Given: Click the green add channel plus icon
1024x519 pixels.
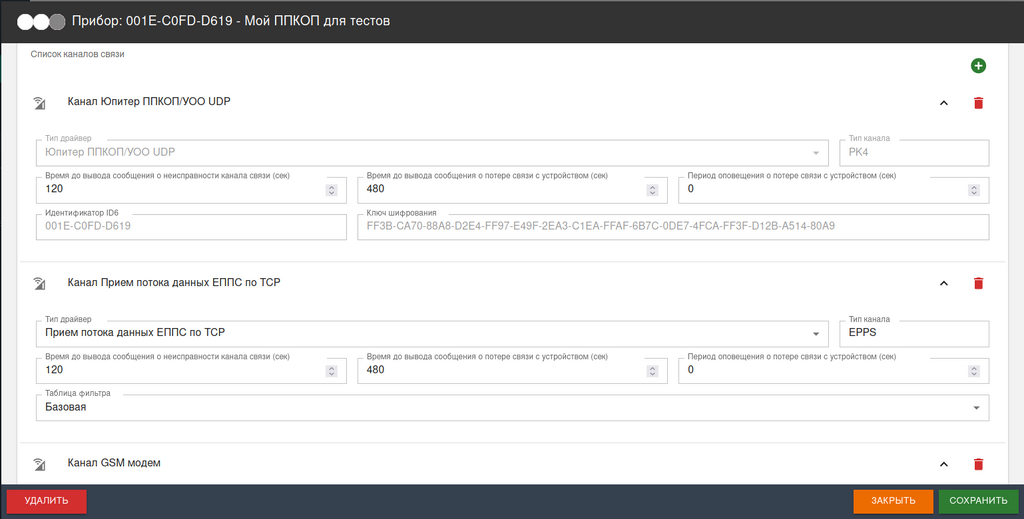Looking at the screenshot, I should (978, 66).
